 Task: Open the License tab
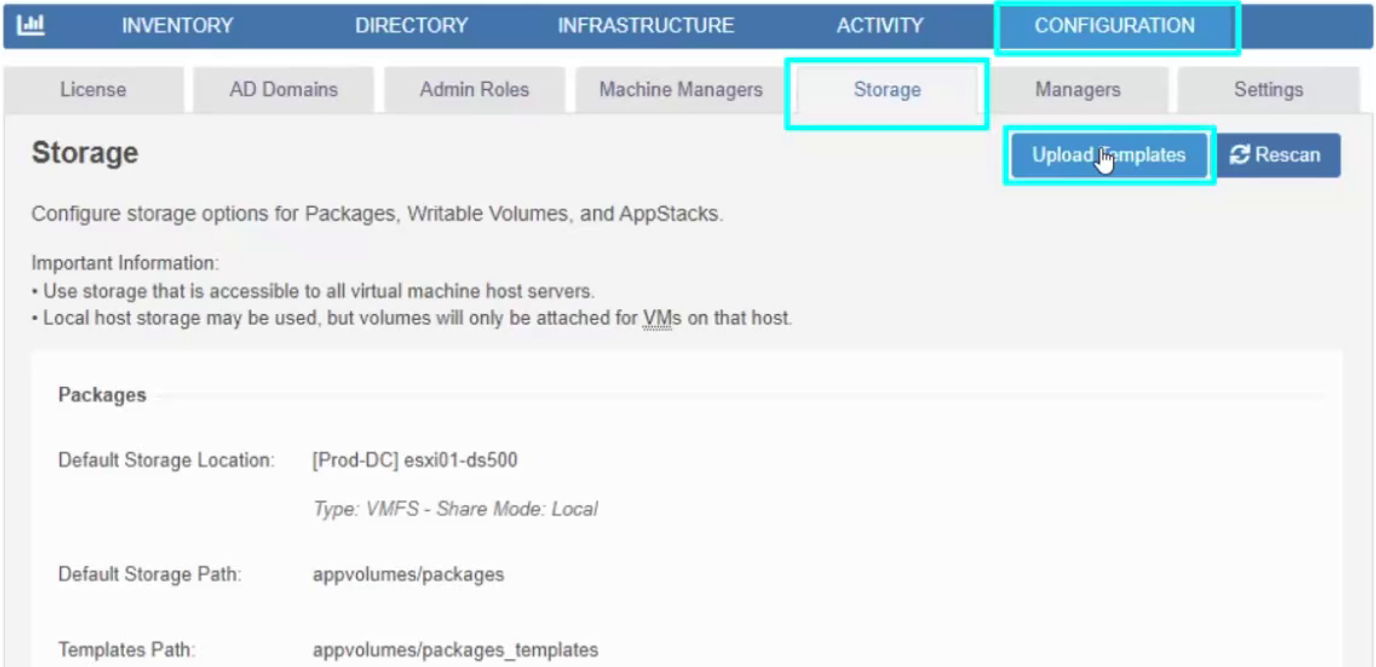pos(93,90)
